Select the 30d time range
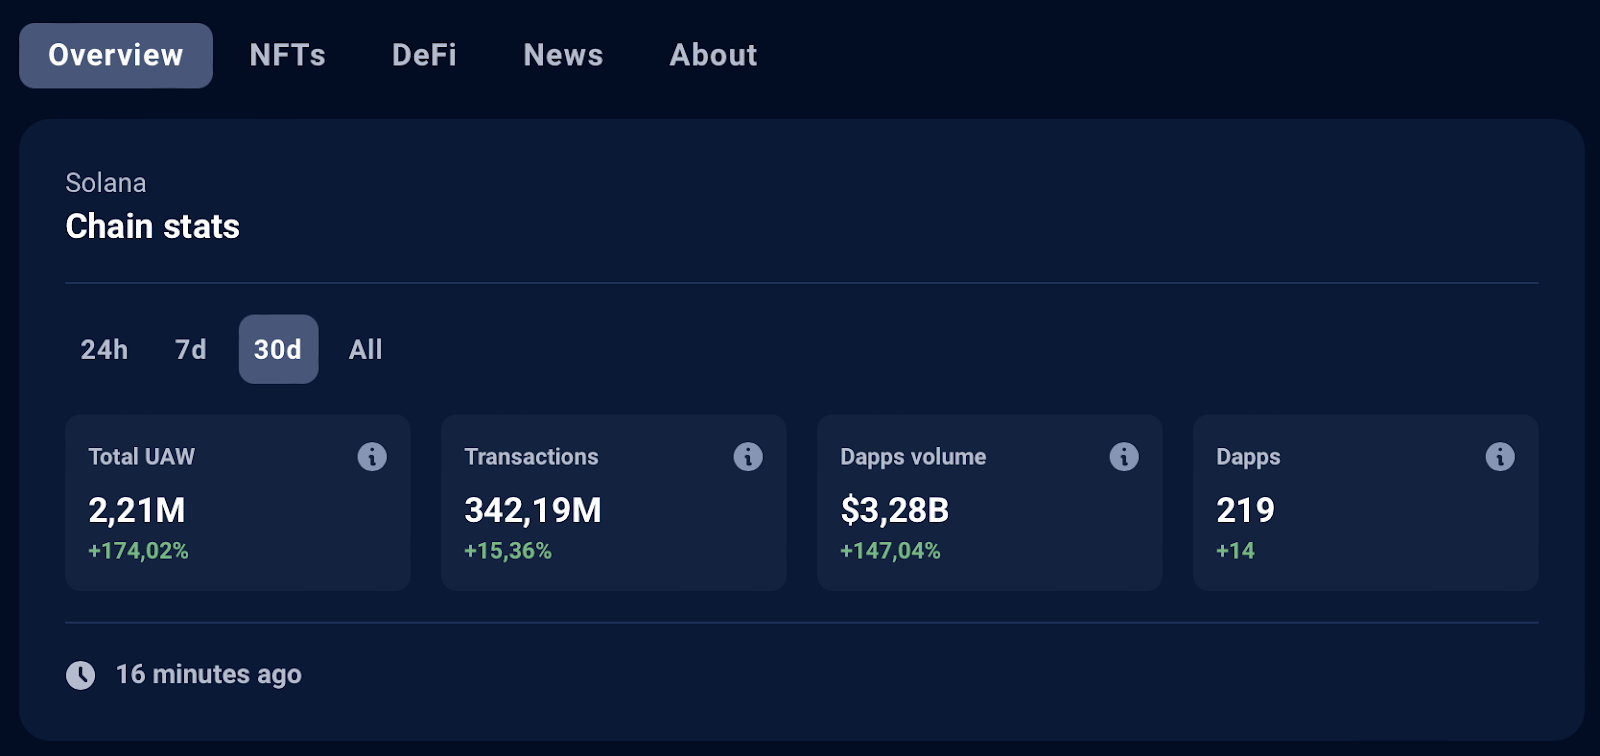Viewport: 1600px width, 756px height. tap(278, 349)
